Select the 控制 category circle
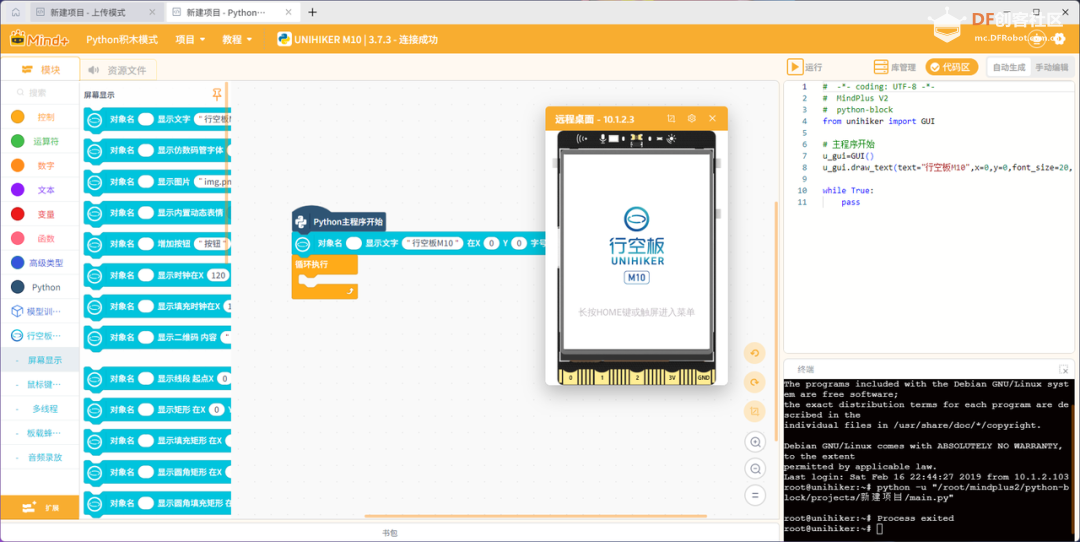The height and width of the screenshot is (542, 1080). coord(18,117)
